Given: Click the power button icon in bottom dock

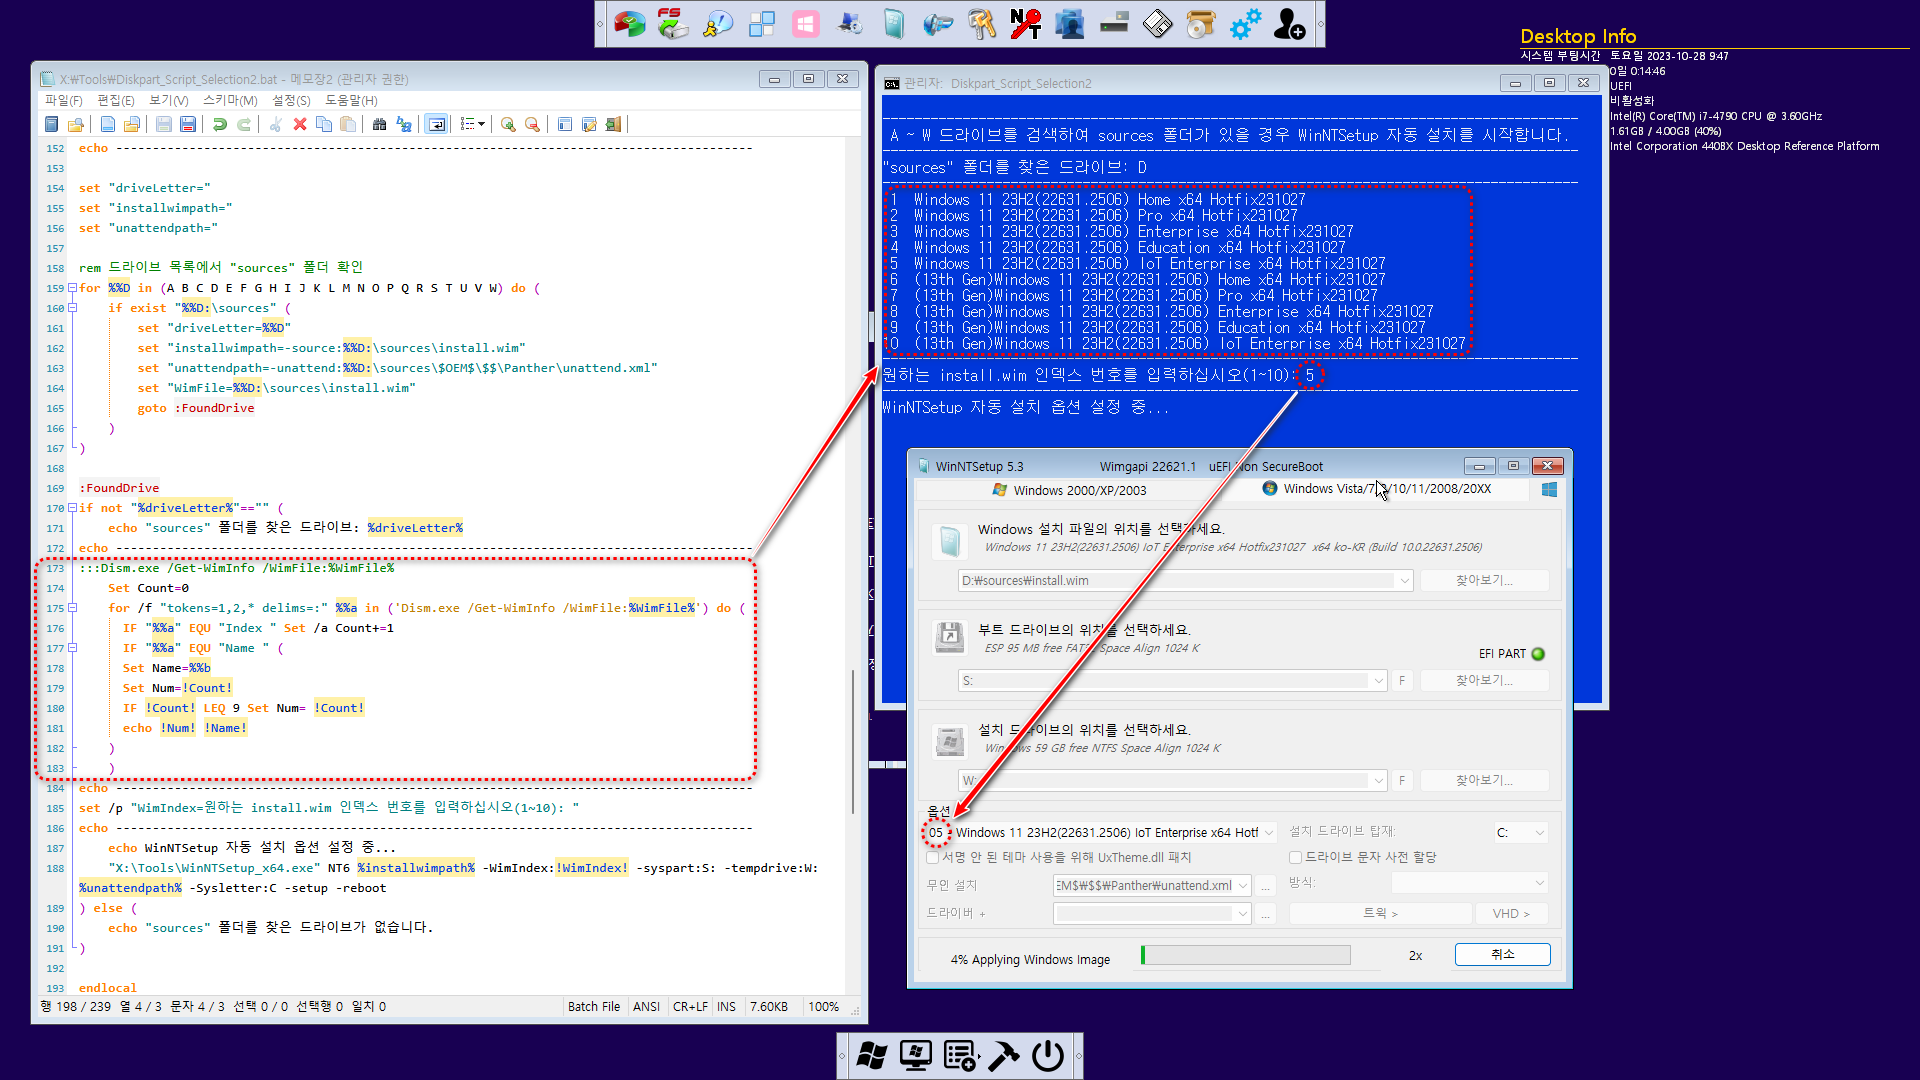Looking at the screenshot, I should [1048, 1056].
